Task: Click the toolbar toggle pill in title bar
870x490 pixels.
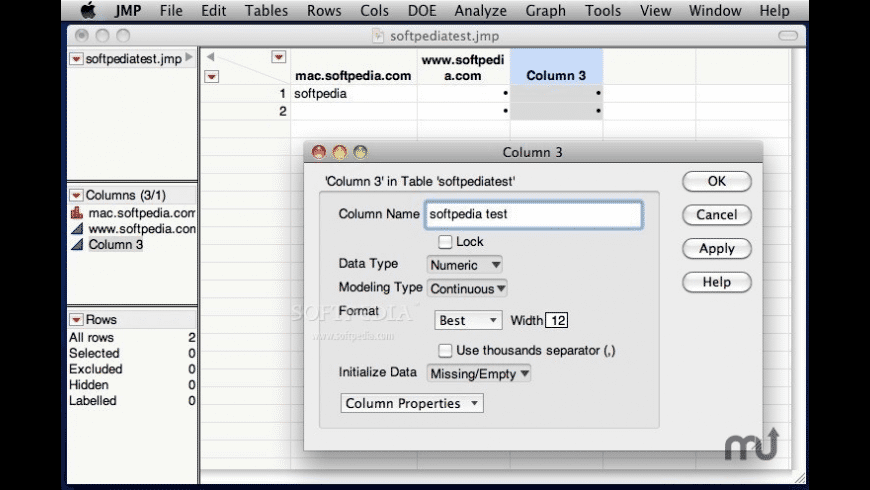Action: pos(788,36)
